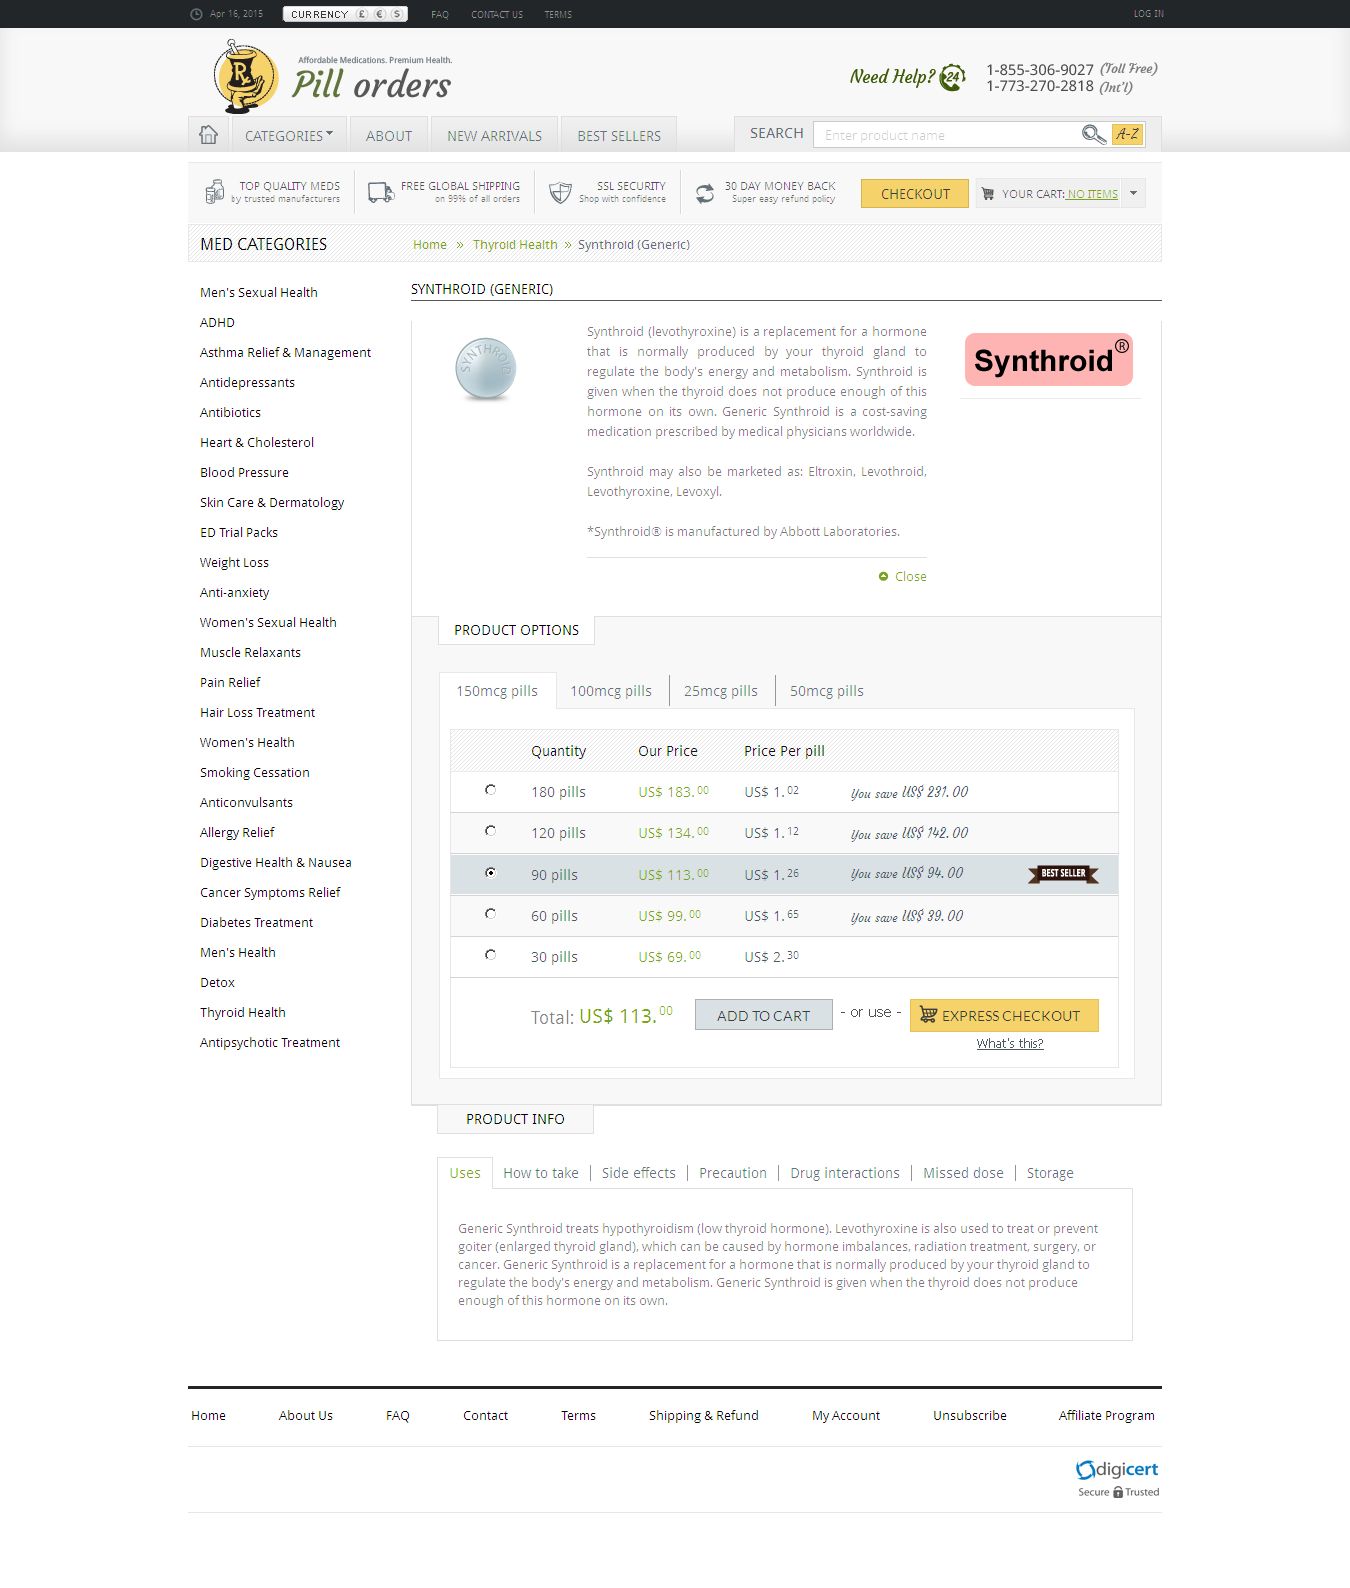The height and width of the screenshot is (1588, 1350).
Task: Select the 180 pills radio option
Action: click(490, 790)
